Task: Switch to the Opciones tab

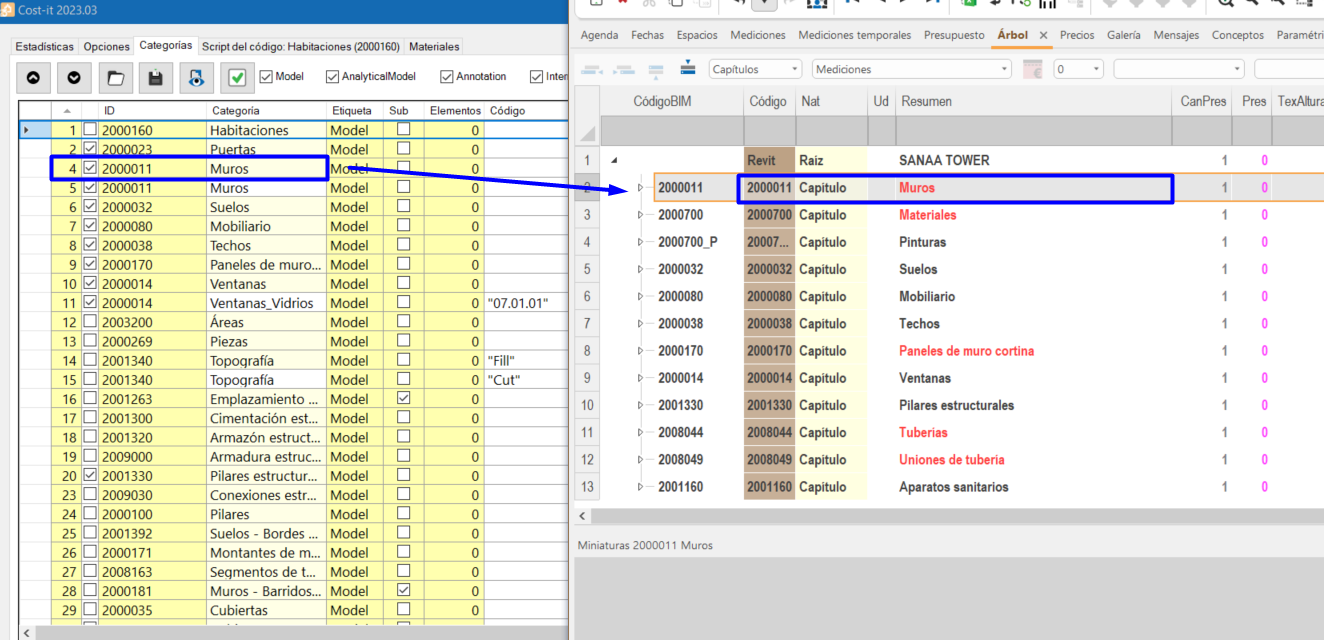Action: coord(106,47)
